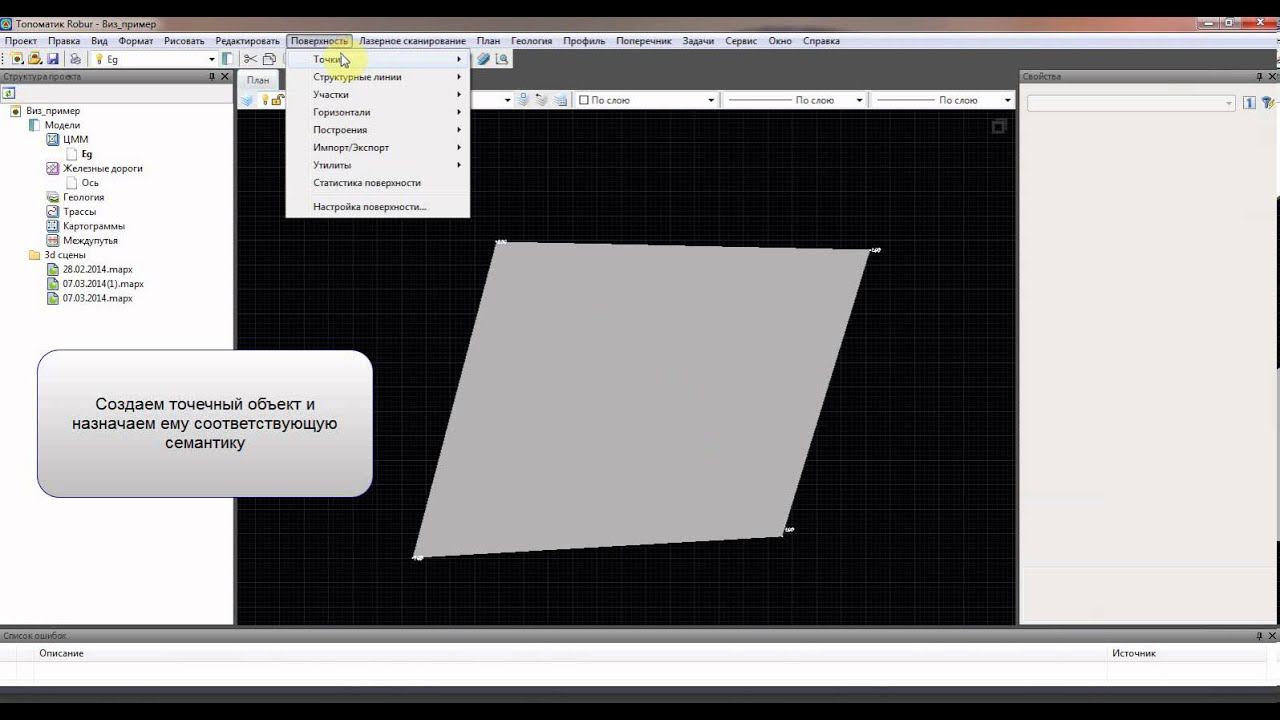The image size is (1280, 720).
Task: Toggle the light bulb layer visibility icon
Action: pyautogui.click(x=265, y=100)
